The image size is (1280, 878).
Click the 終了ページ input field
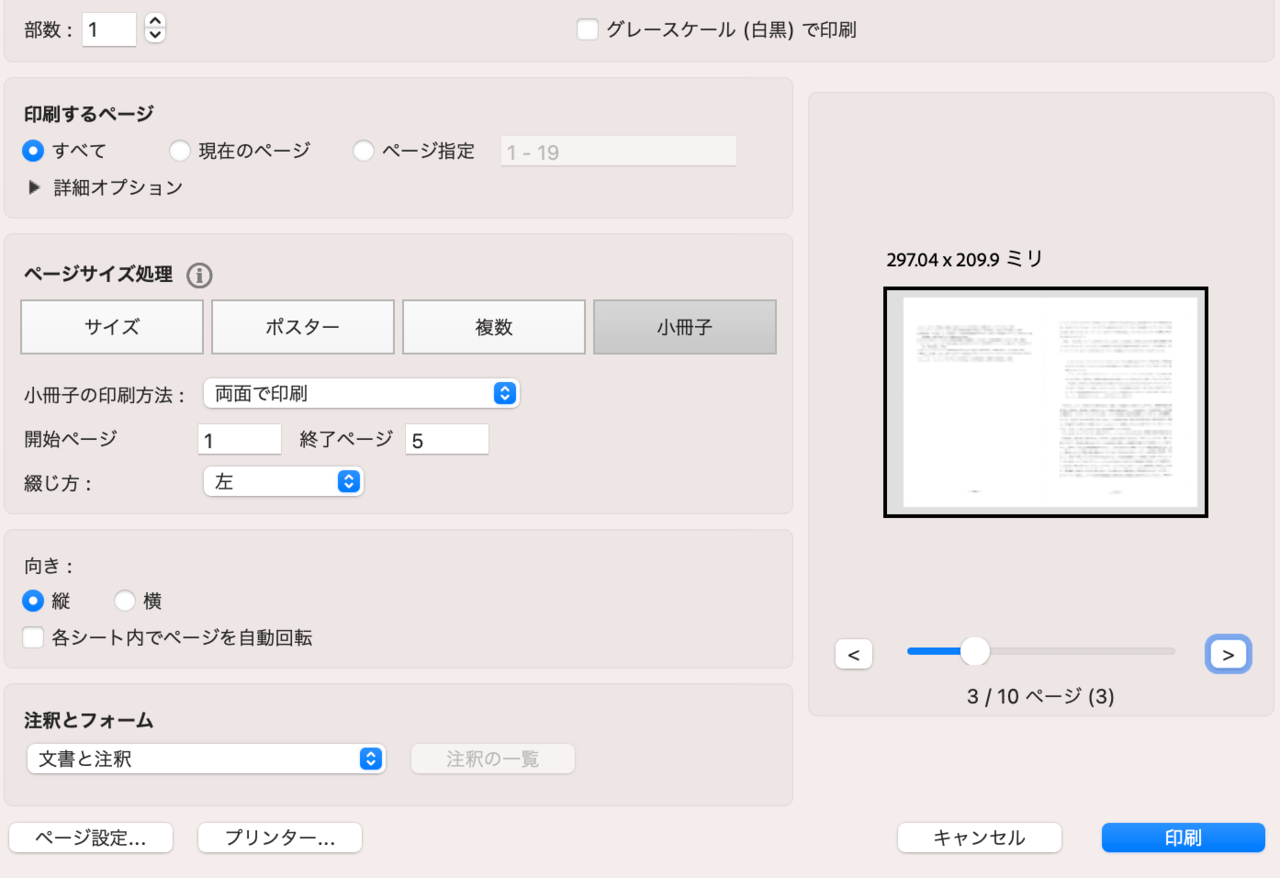[447, 440]
